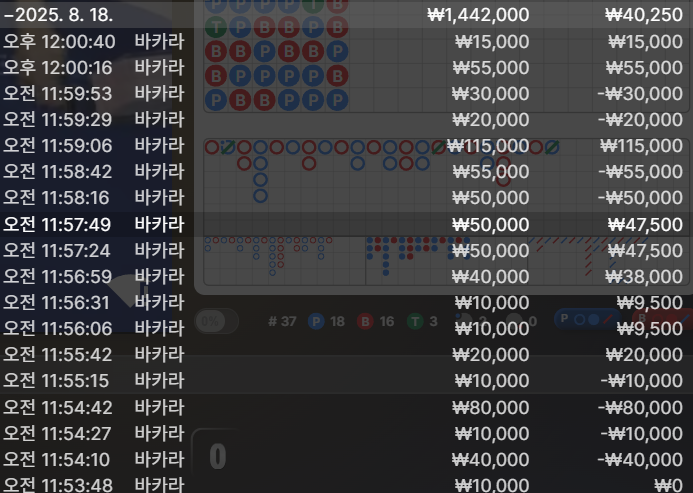Click the ₩0 result amount
The image size is (693, 493).
pos(668,486)
